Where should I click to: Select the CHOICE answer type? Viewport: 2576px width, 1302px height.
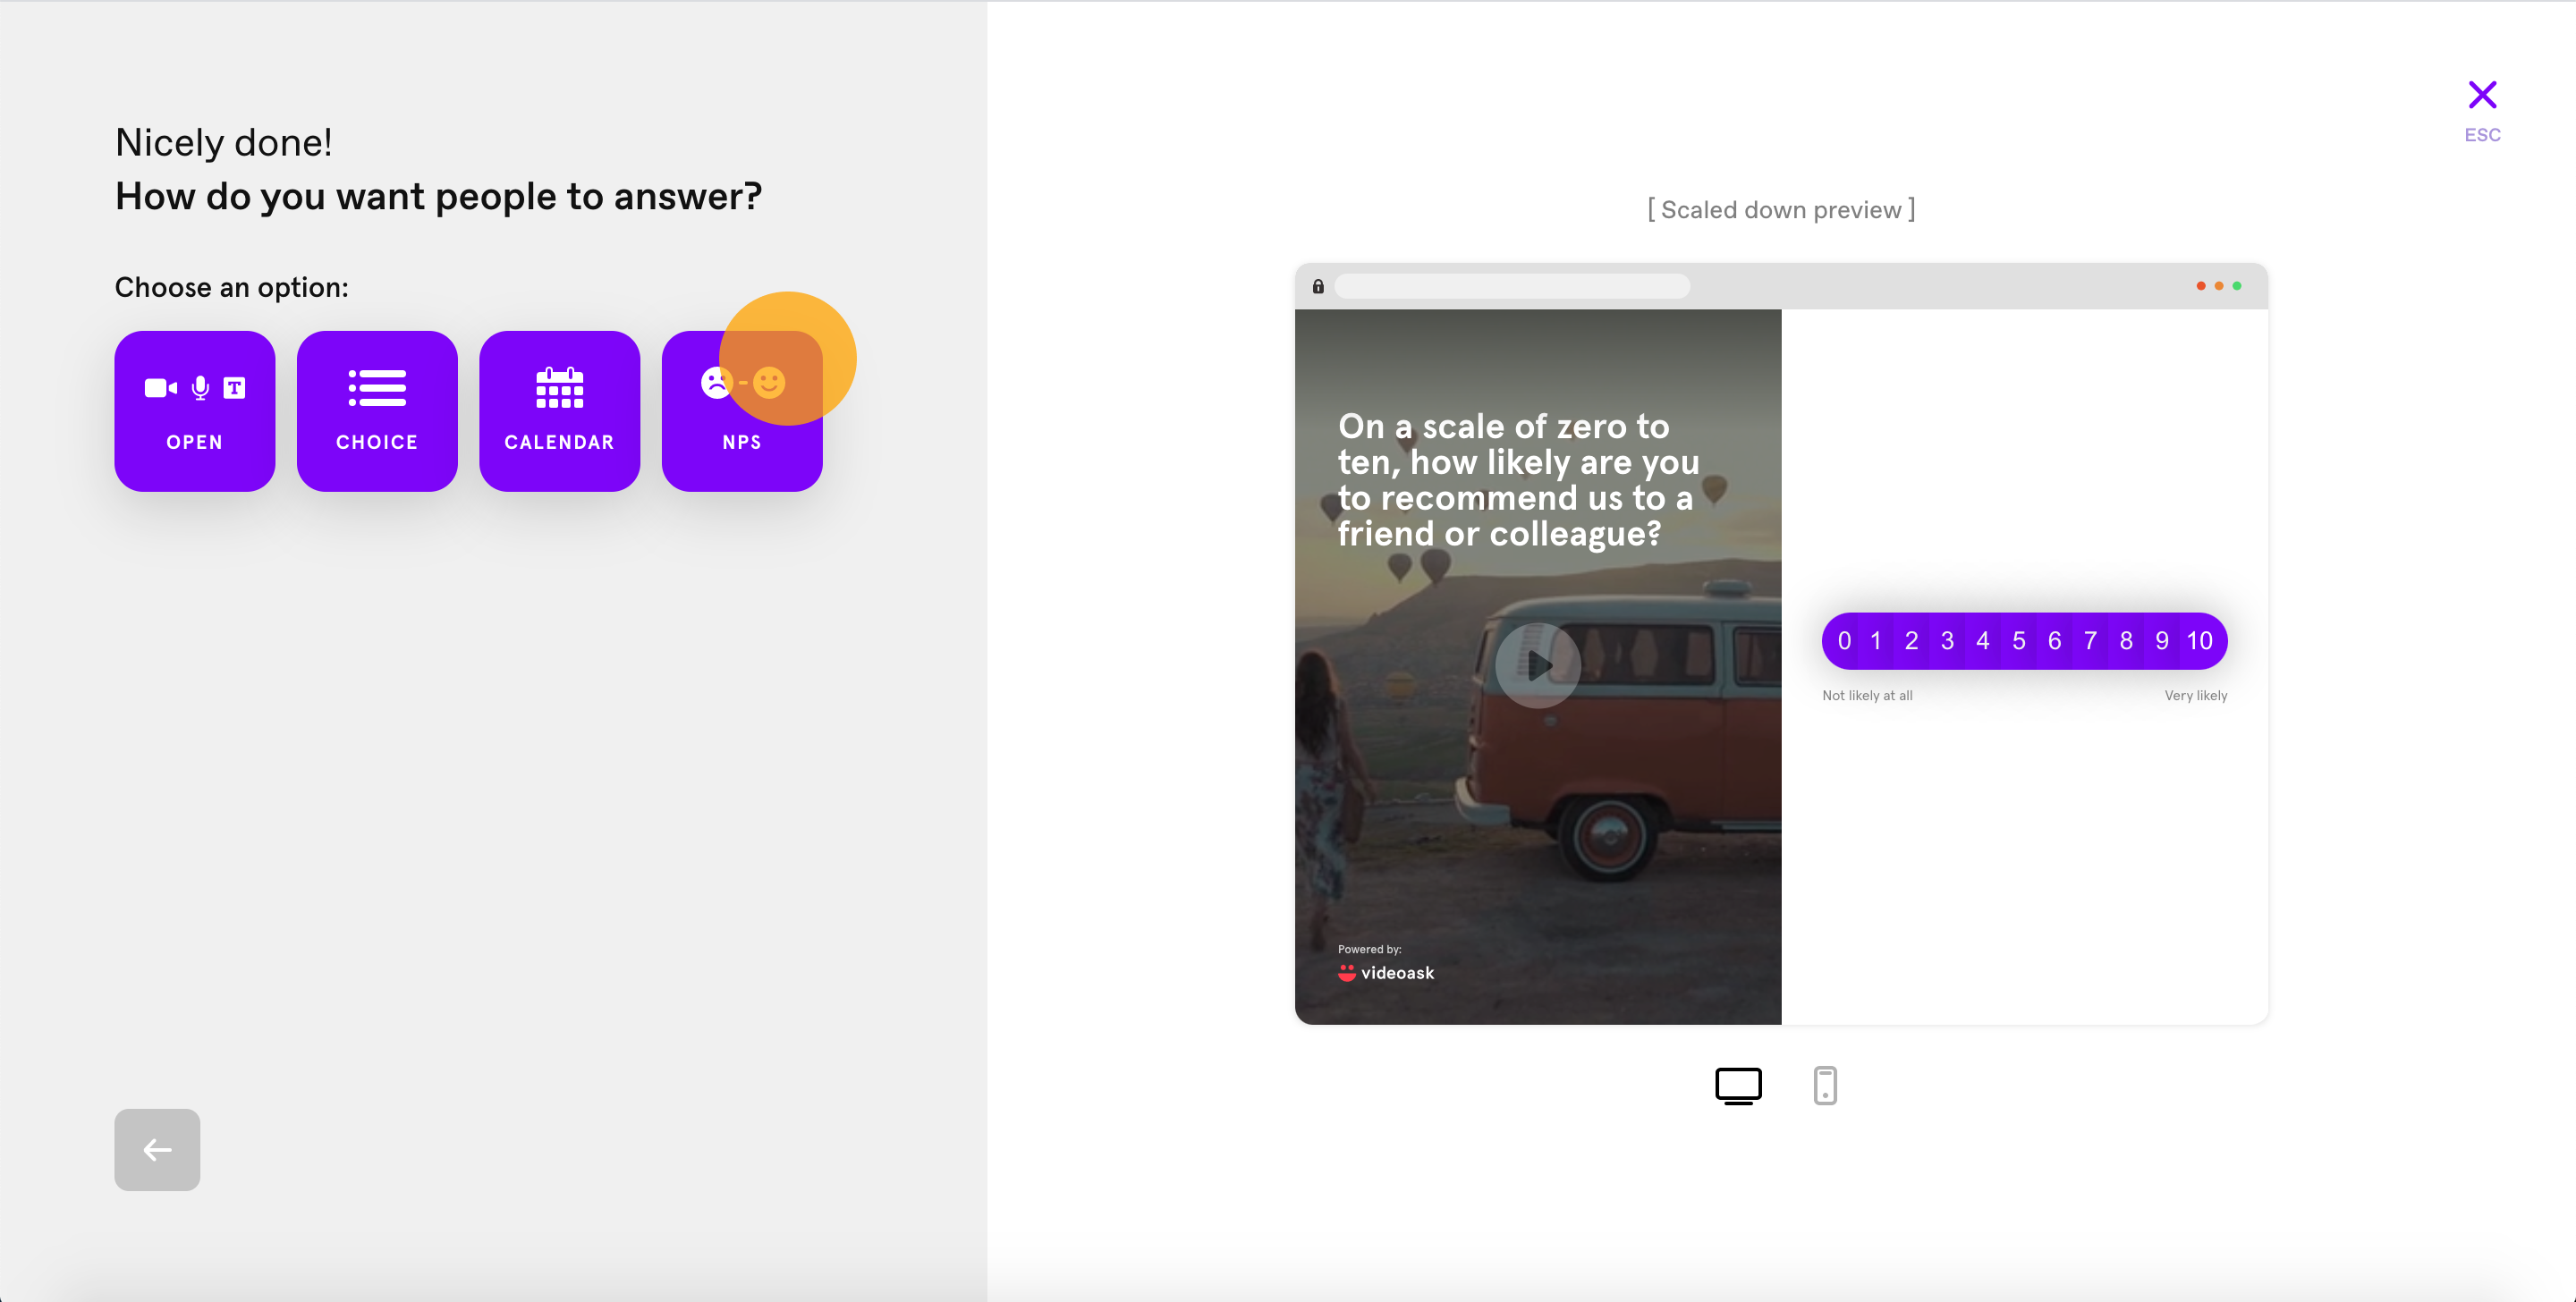point(377,411)
